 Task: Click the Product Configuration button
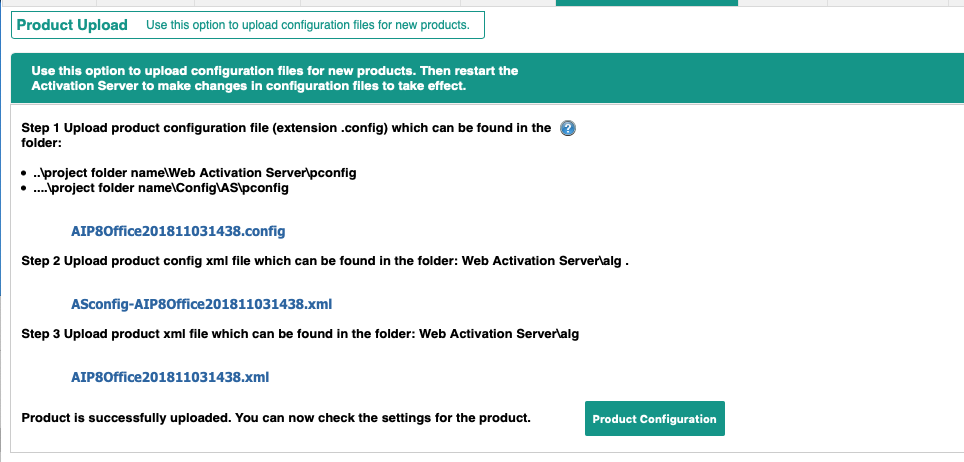[x=655, y=419]
